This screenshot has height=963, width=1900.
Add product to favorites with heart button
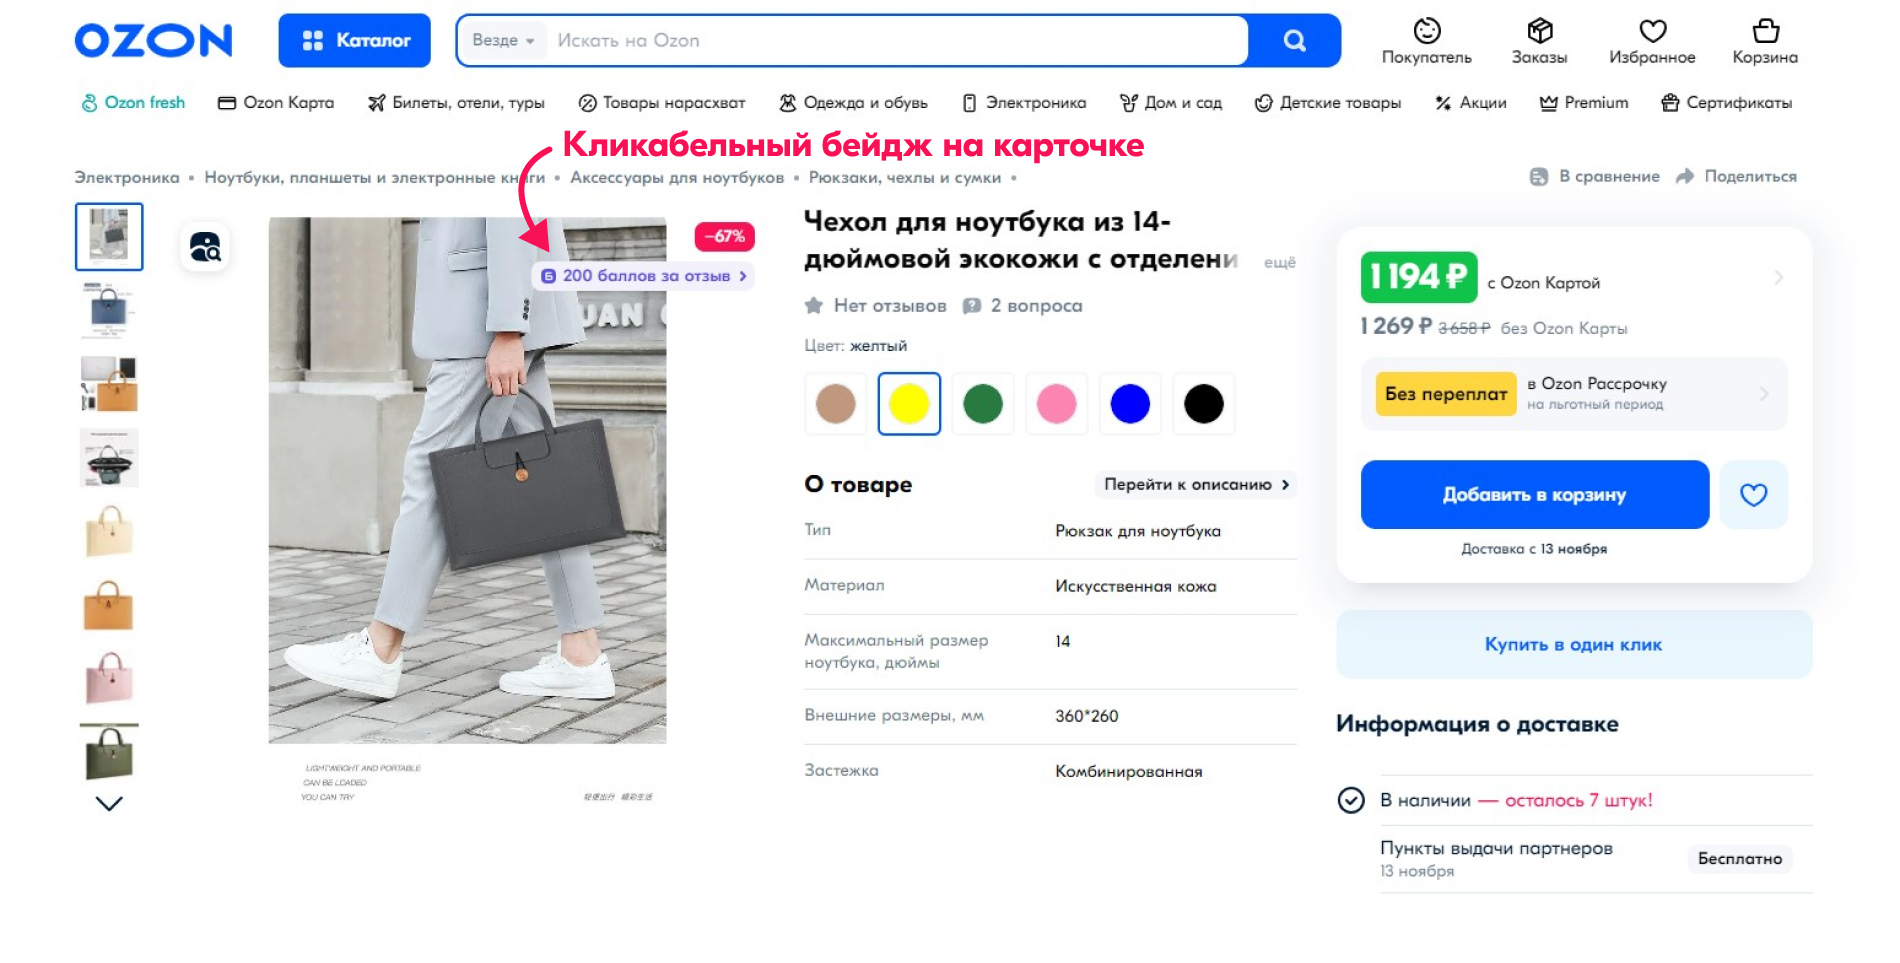1753,495
